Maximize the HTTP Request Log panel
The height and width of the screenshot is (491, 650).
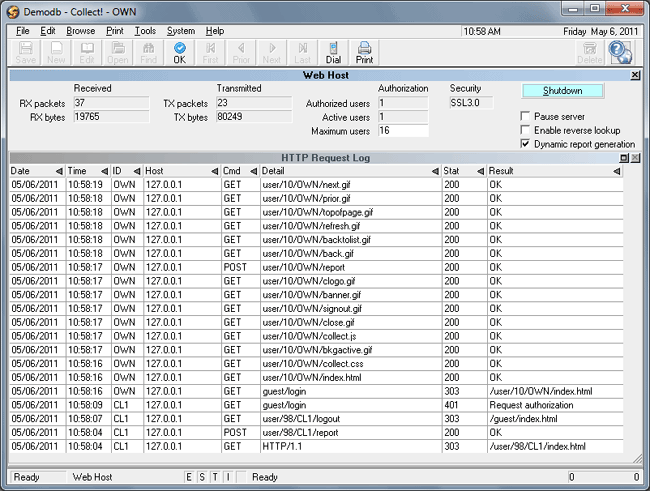coord(624,158)
